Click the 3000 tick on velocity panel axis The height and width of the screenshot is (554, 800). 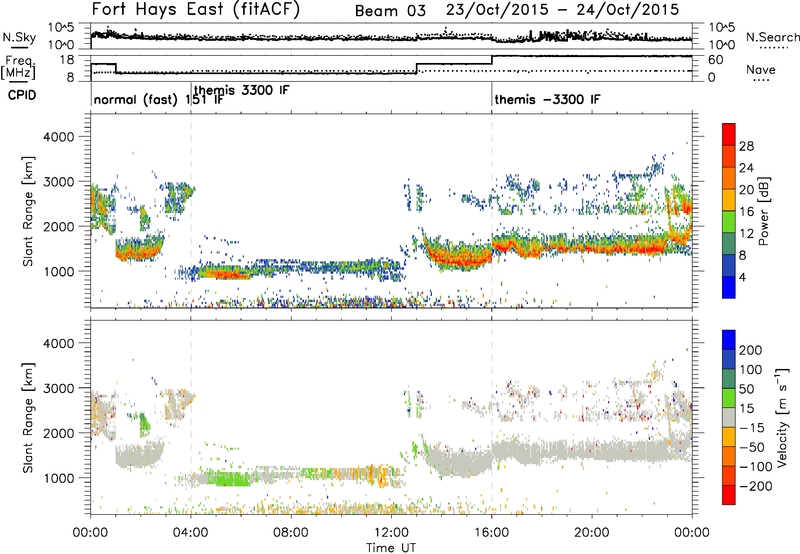(x=58, y=388)
